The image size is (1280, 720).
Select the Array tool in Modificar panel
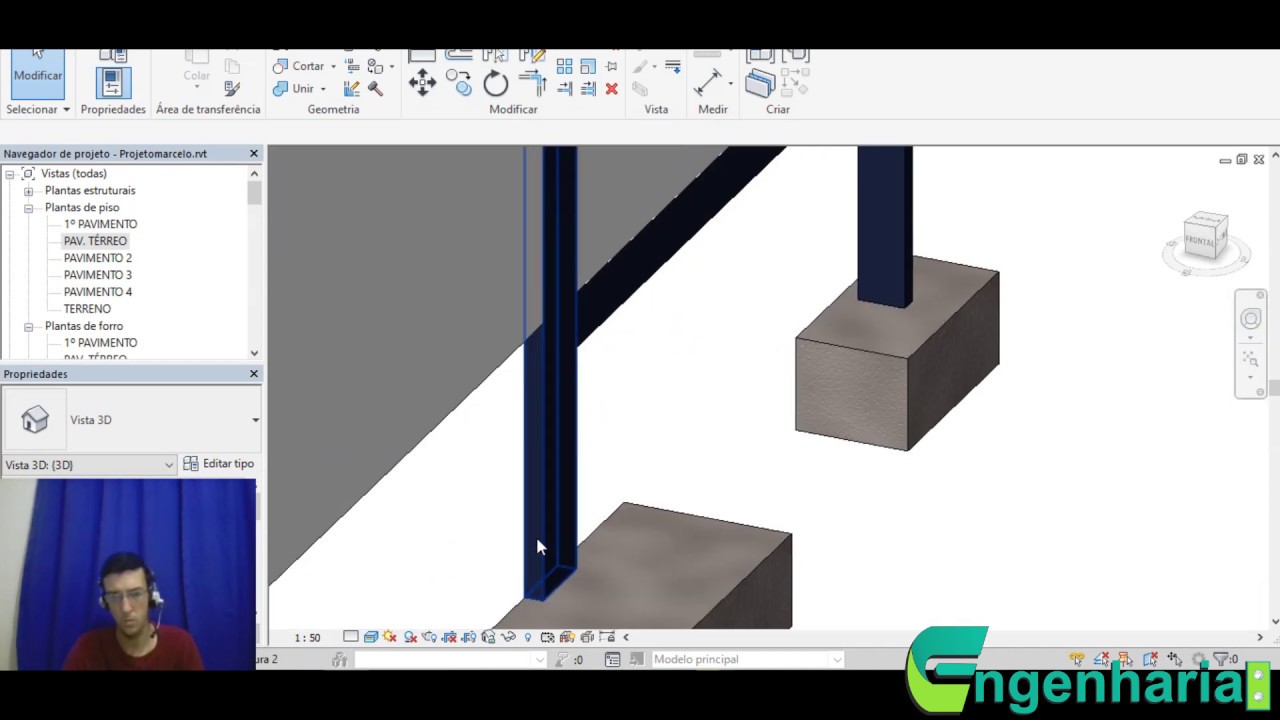pyautogui.click(x=564, y=66)
